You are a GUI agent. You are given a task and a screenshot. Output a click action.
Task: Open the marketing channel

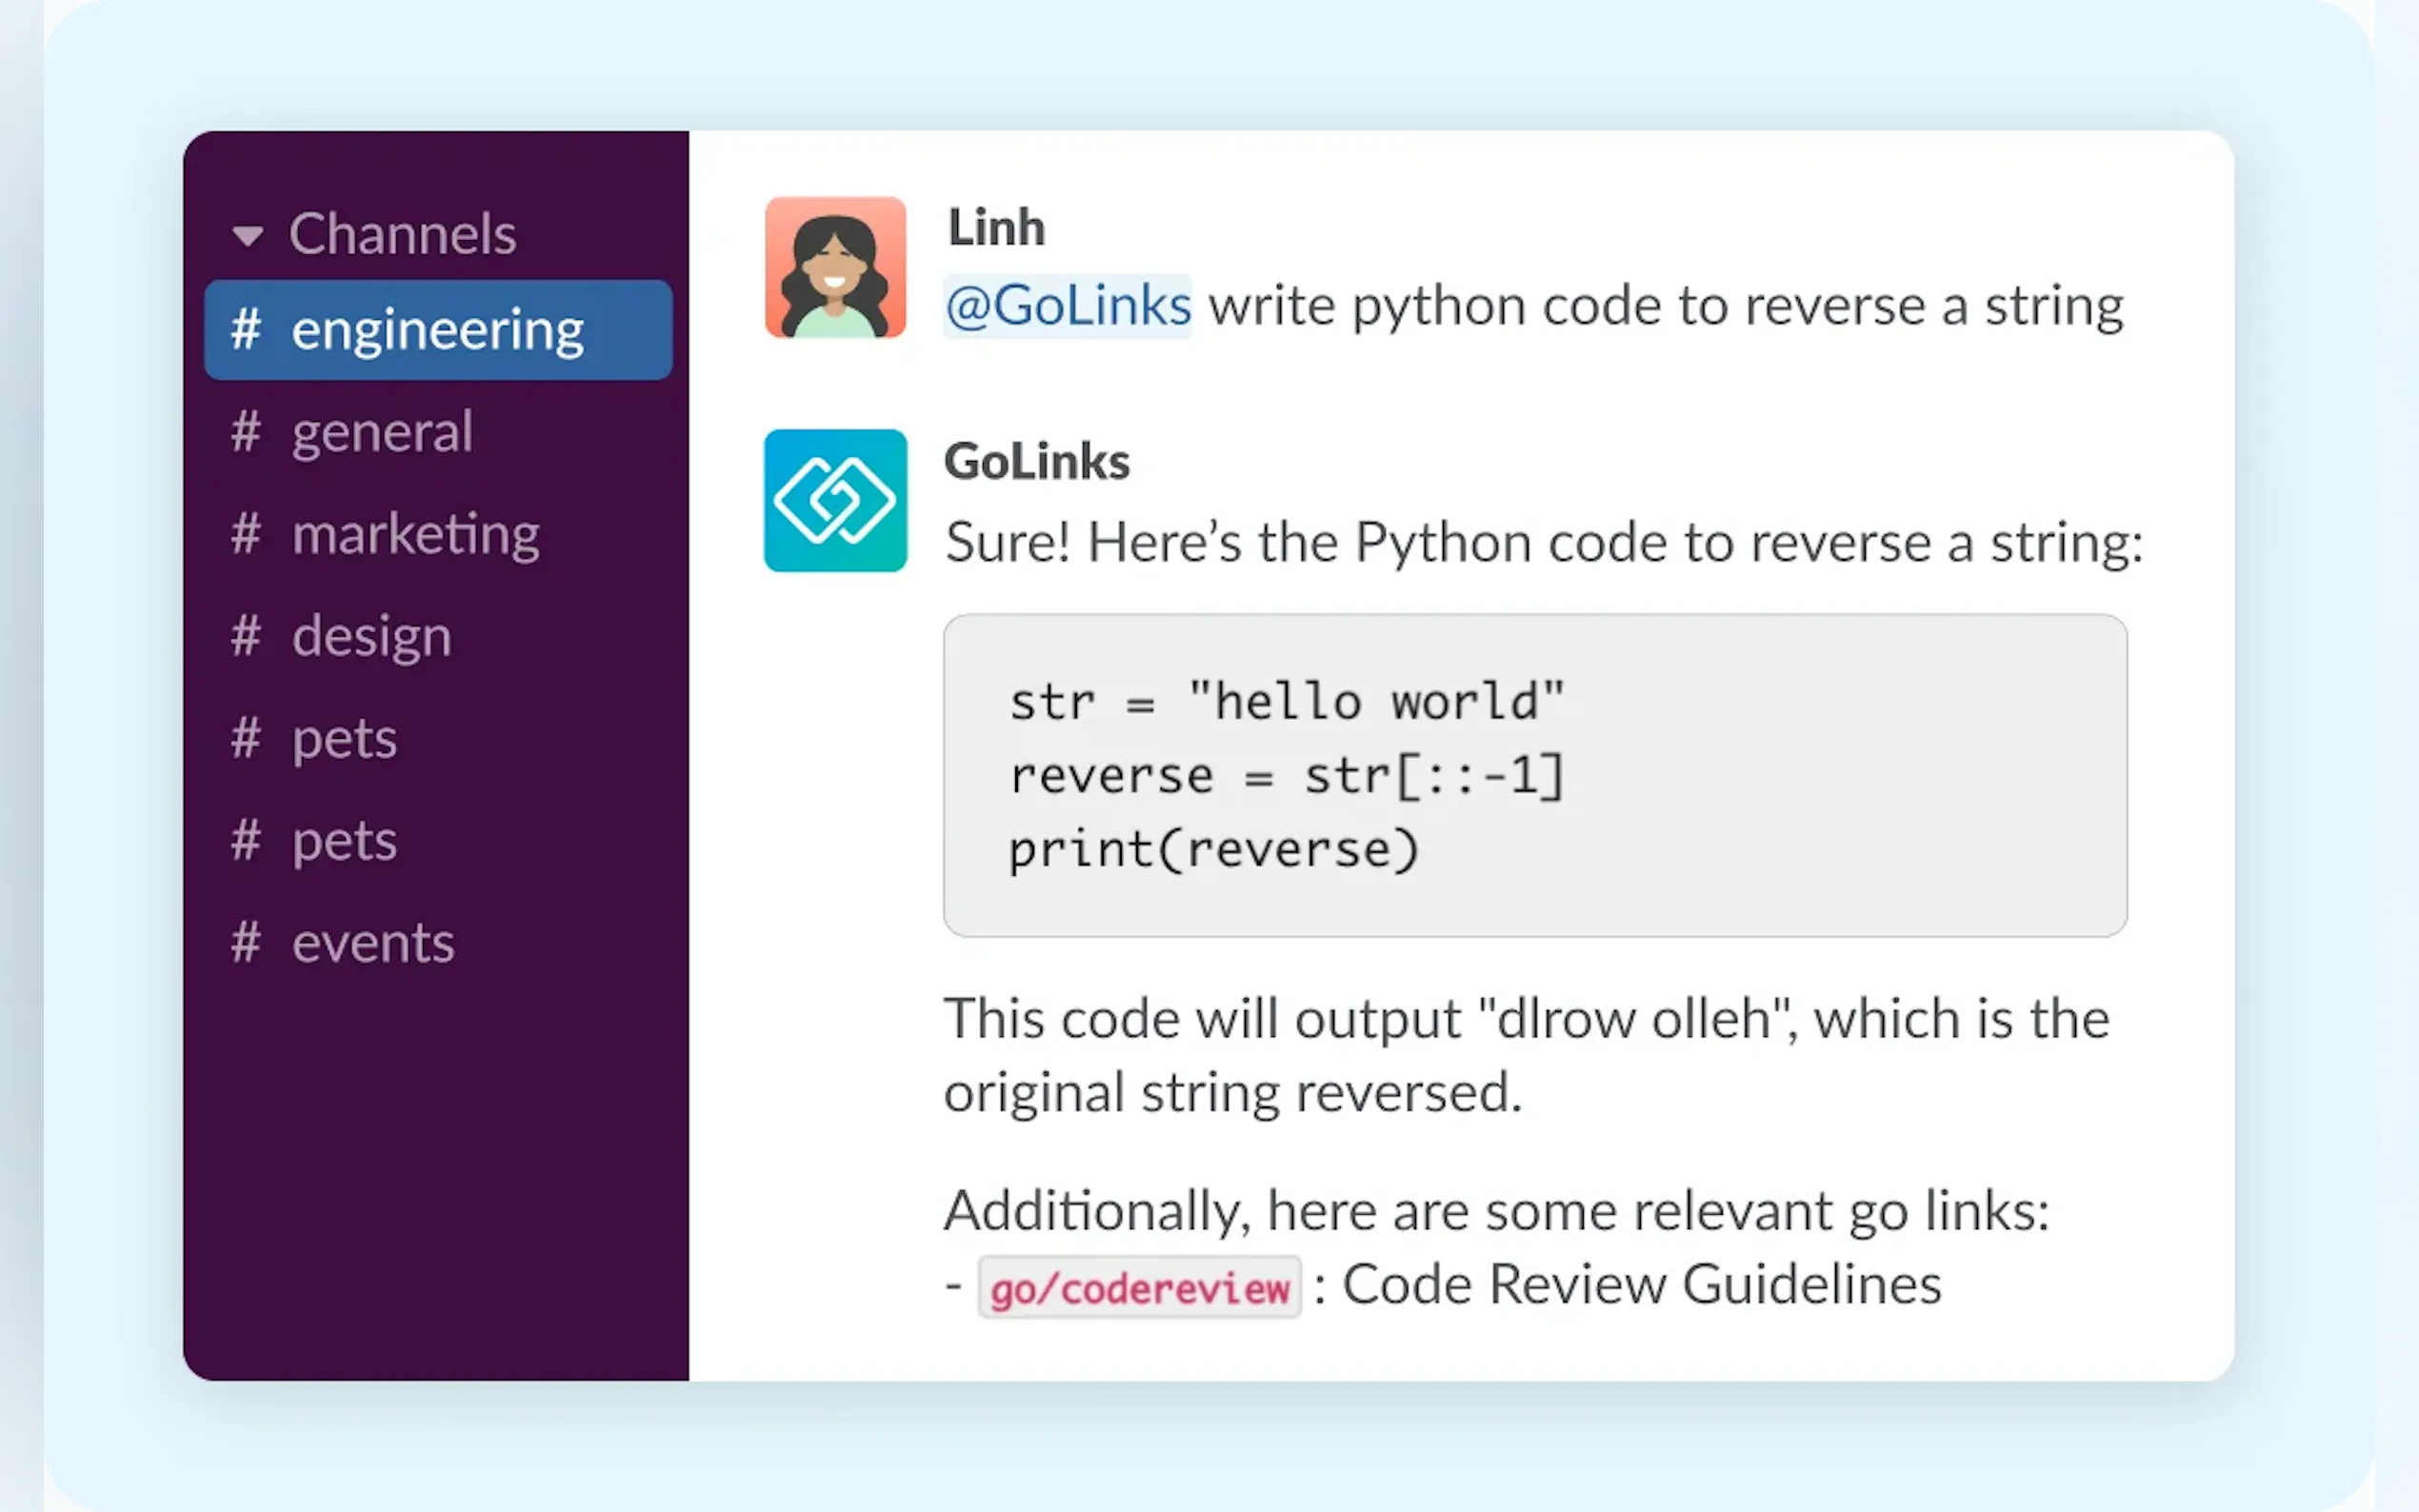pos(416,534)
